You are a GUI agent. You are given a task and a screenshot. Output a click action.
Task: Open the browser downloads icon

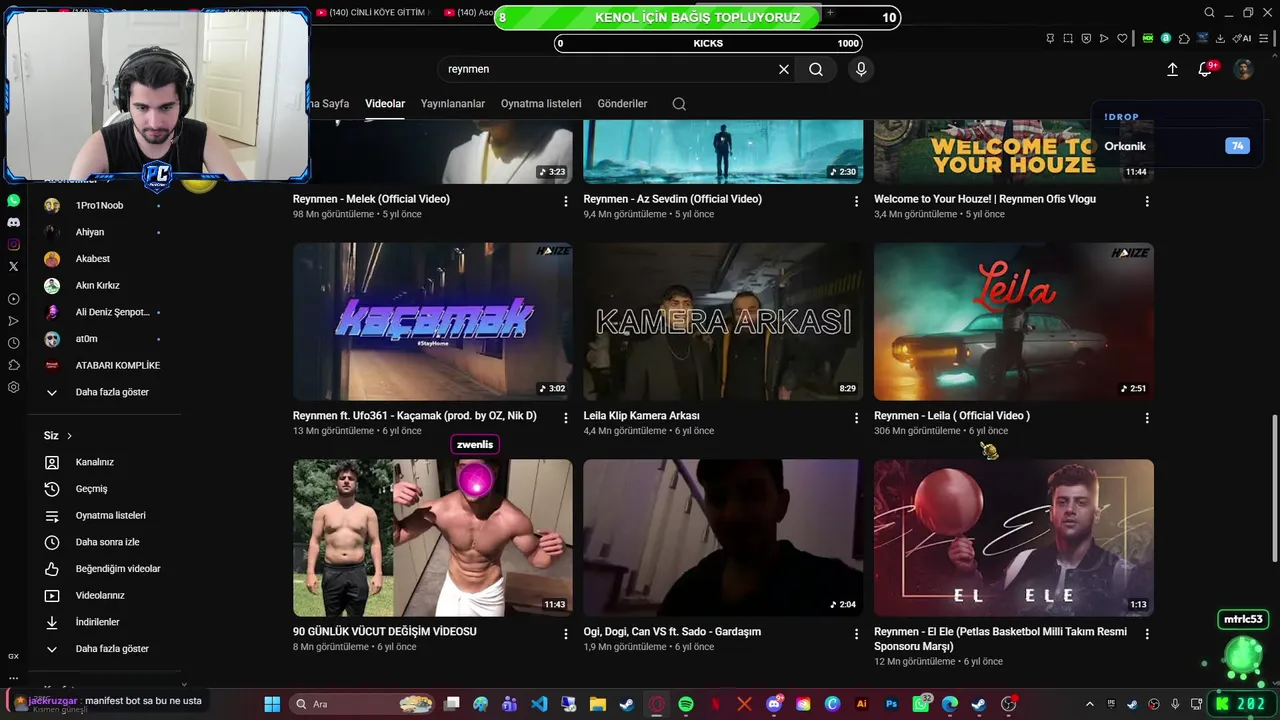point(1220,39)
